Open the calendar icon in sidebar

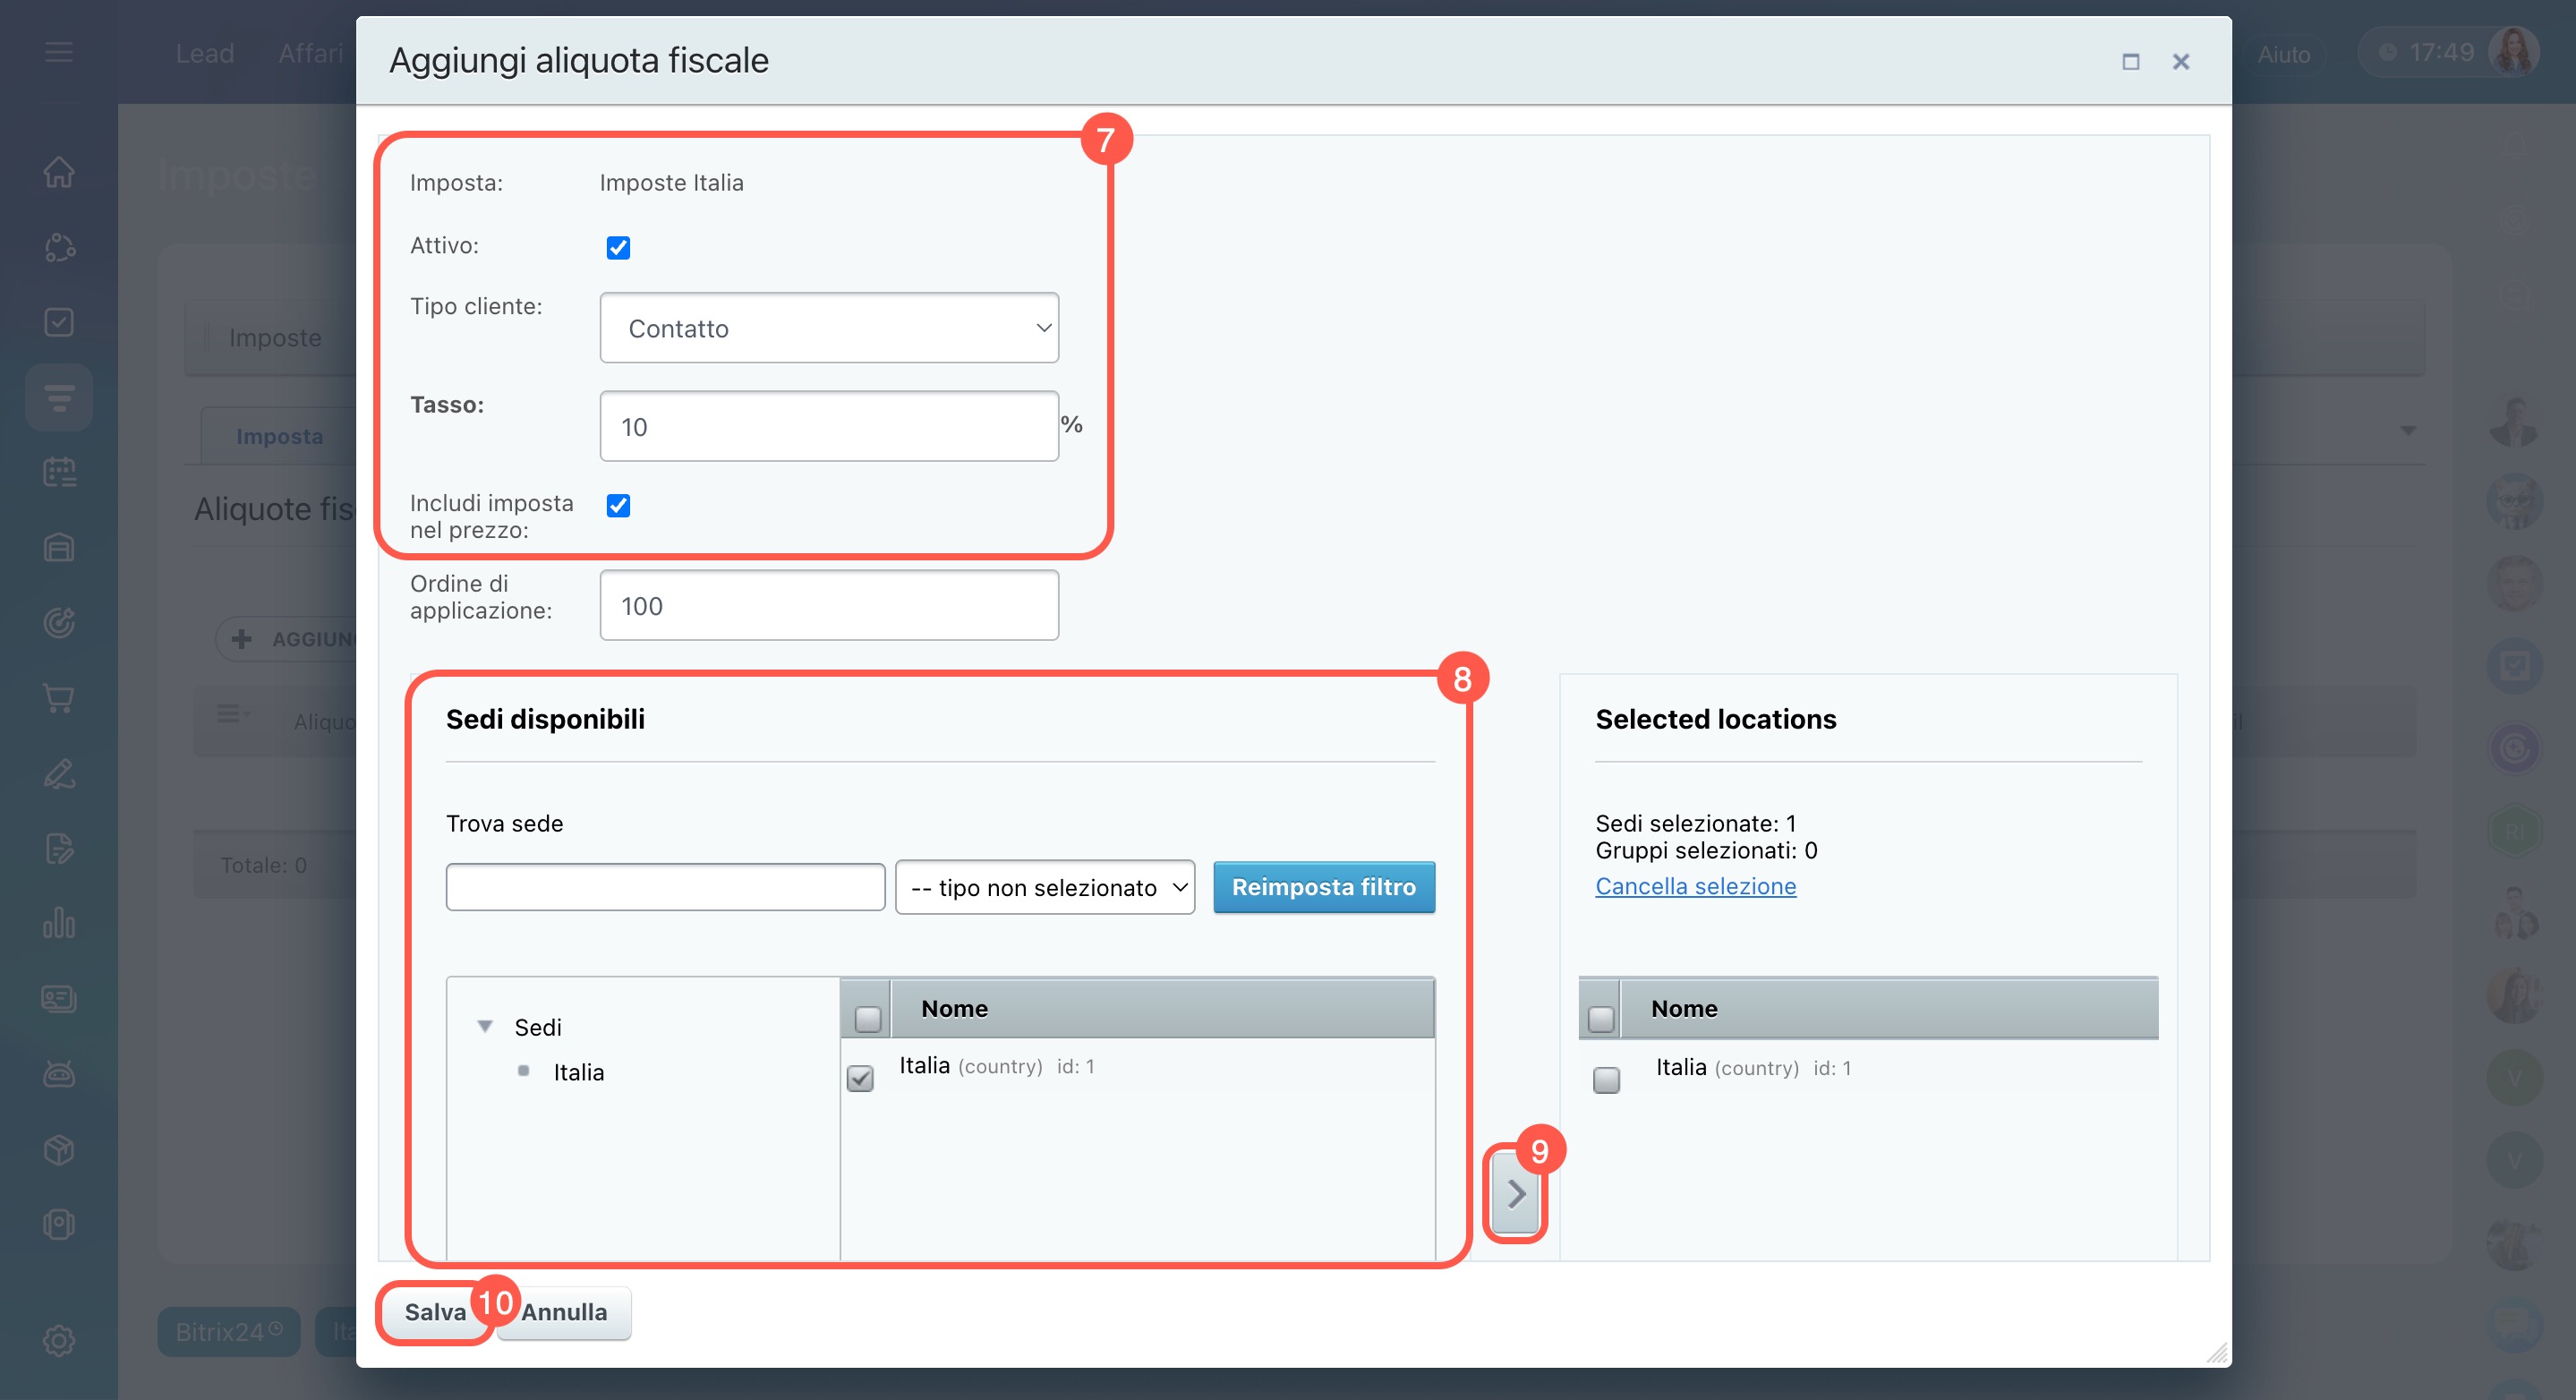[59, 472]
